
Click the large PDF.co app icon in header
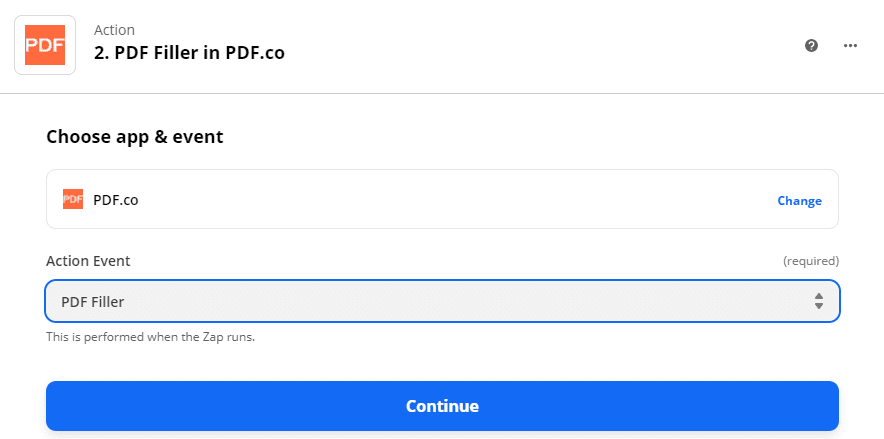(x=45, y=45)
